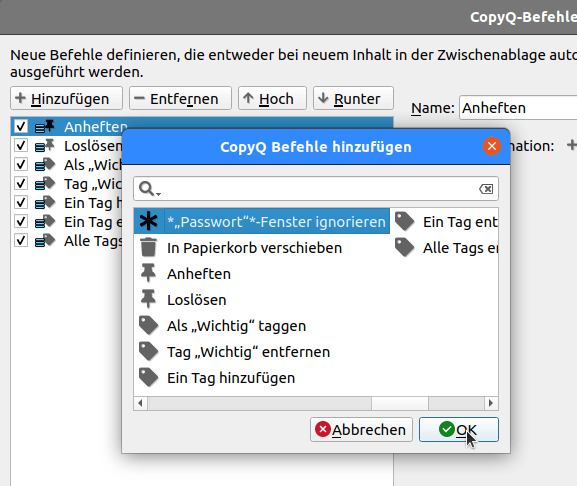Select the Alle Tags e… entry

tap(445, 248)
